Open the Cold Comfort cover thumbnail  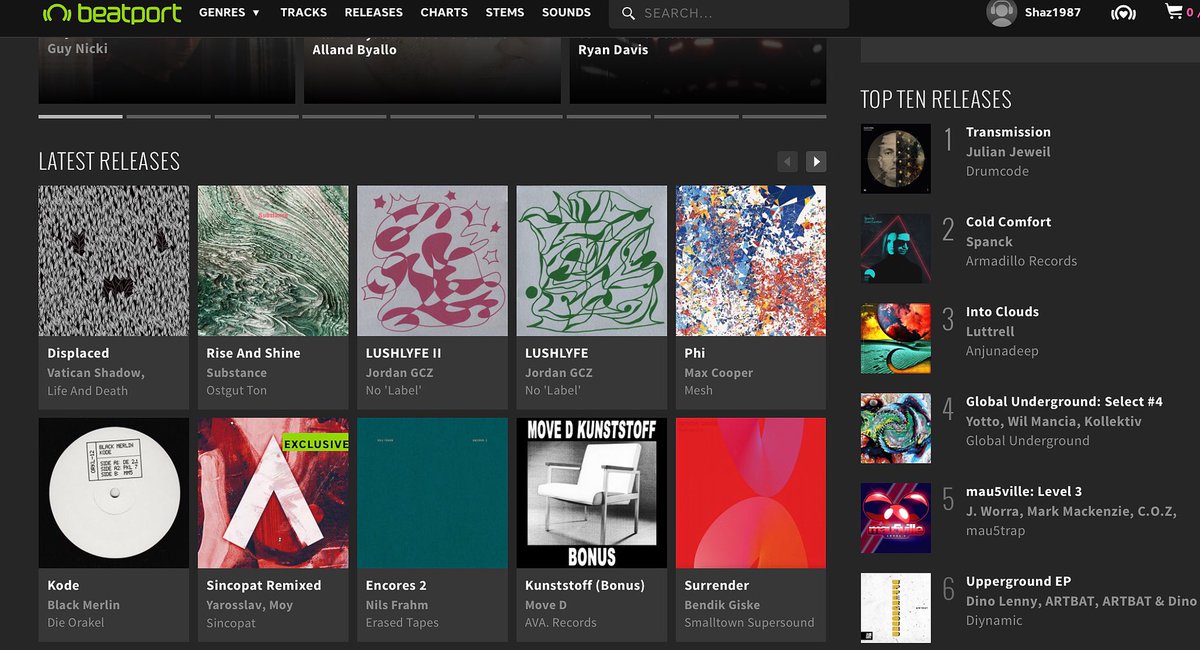(895, 248)
